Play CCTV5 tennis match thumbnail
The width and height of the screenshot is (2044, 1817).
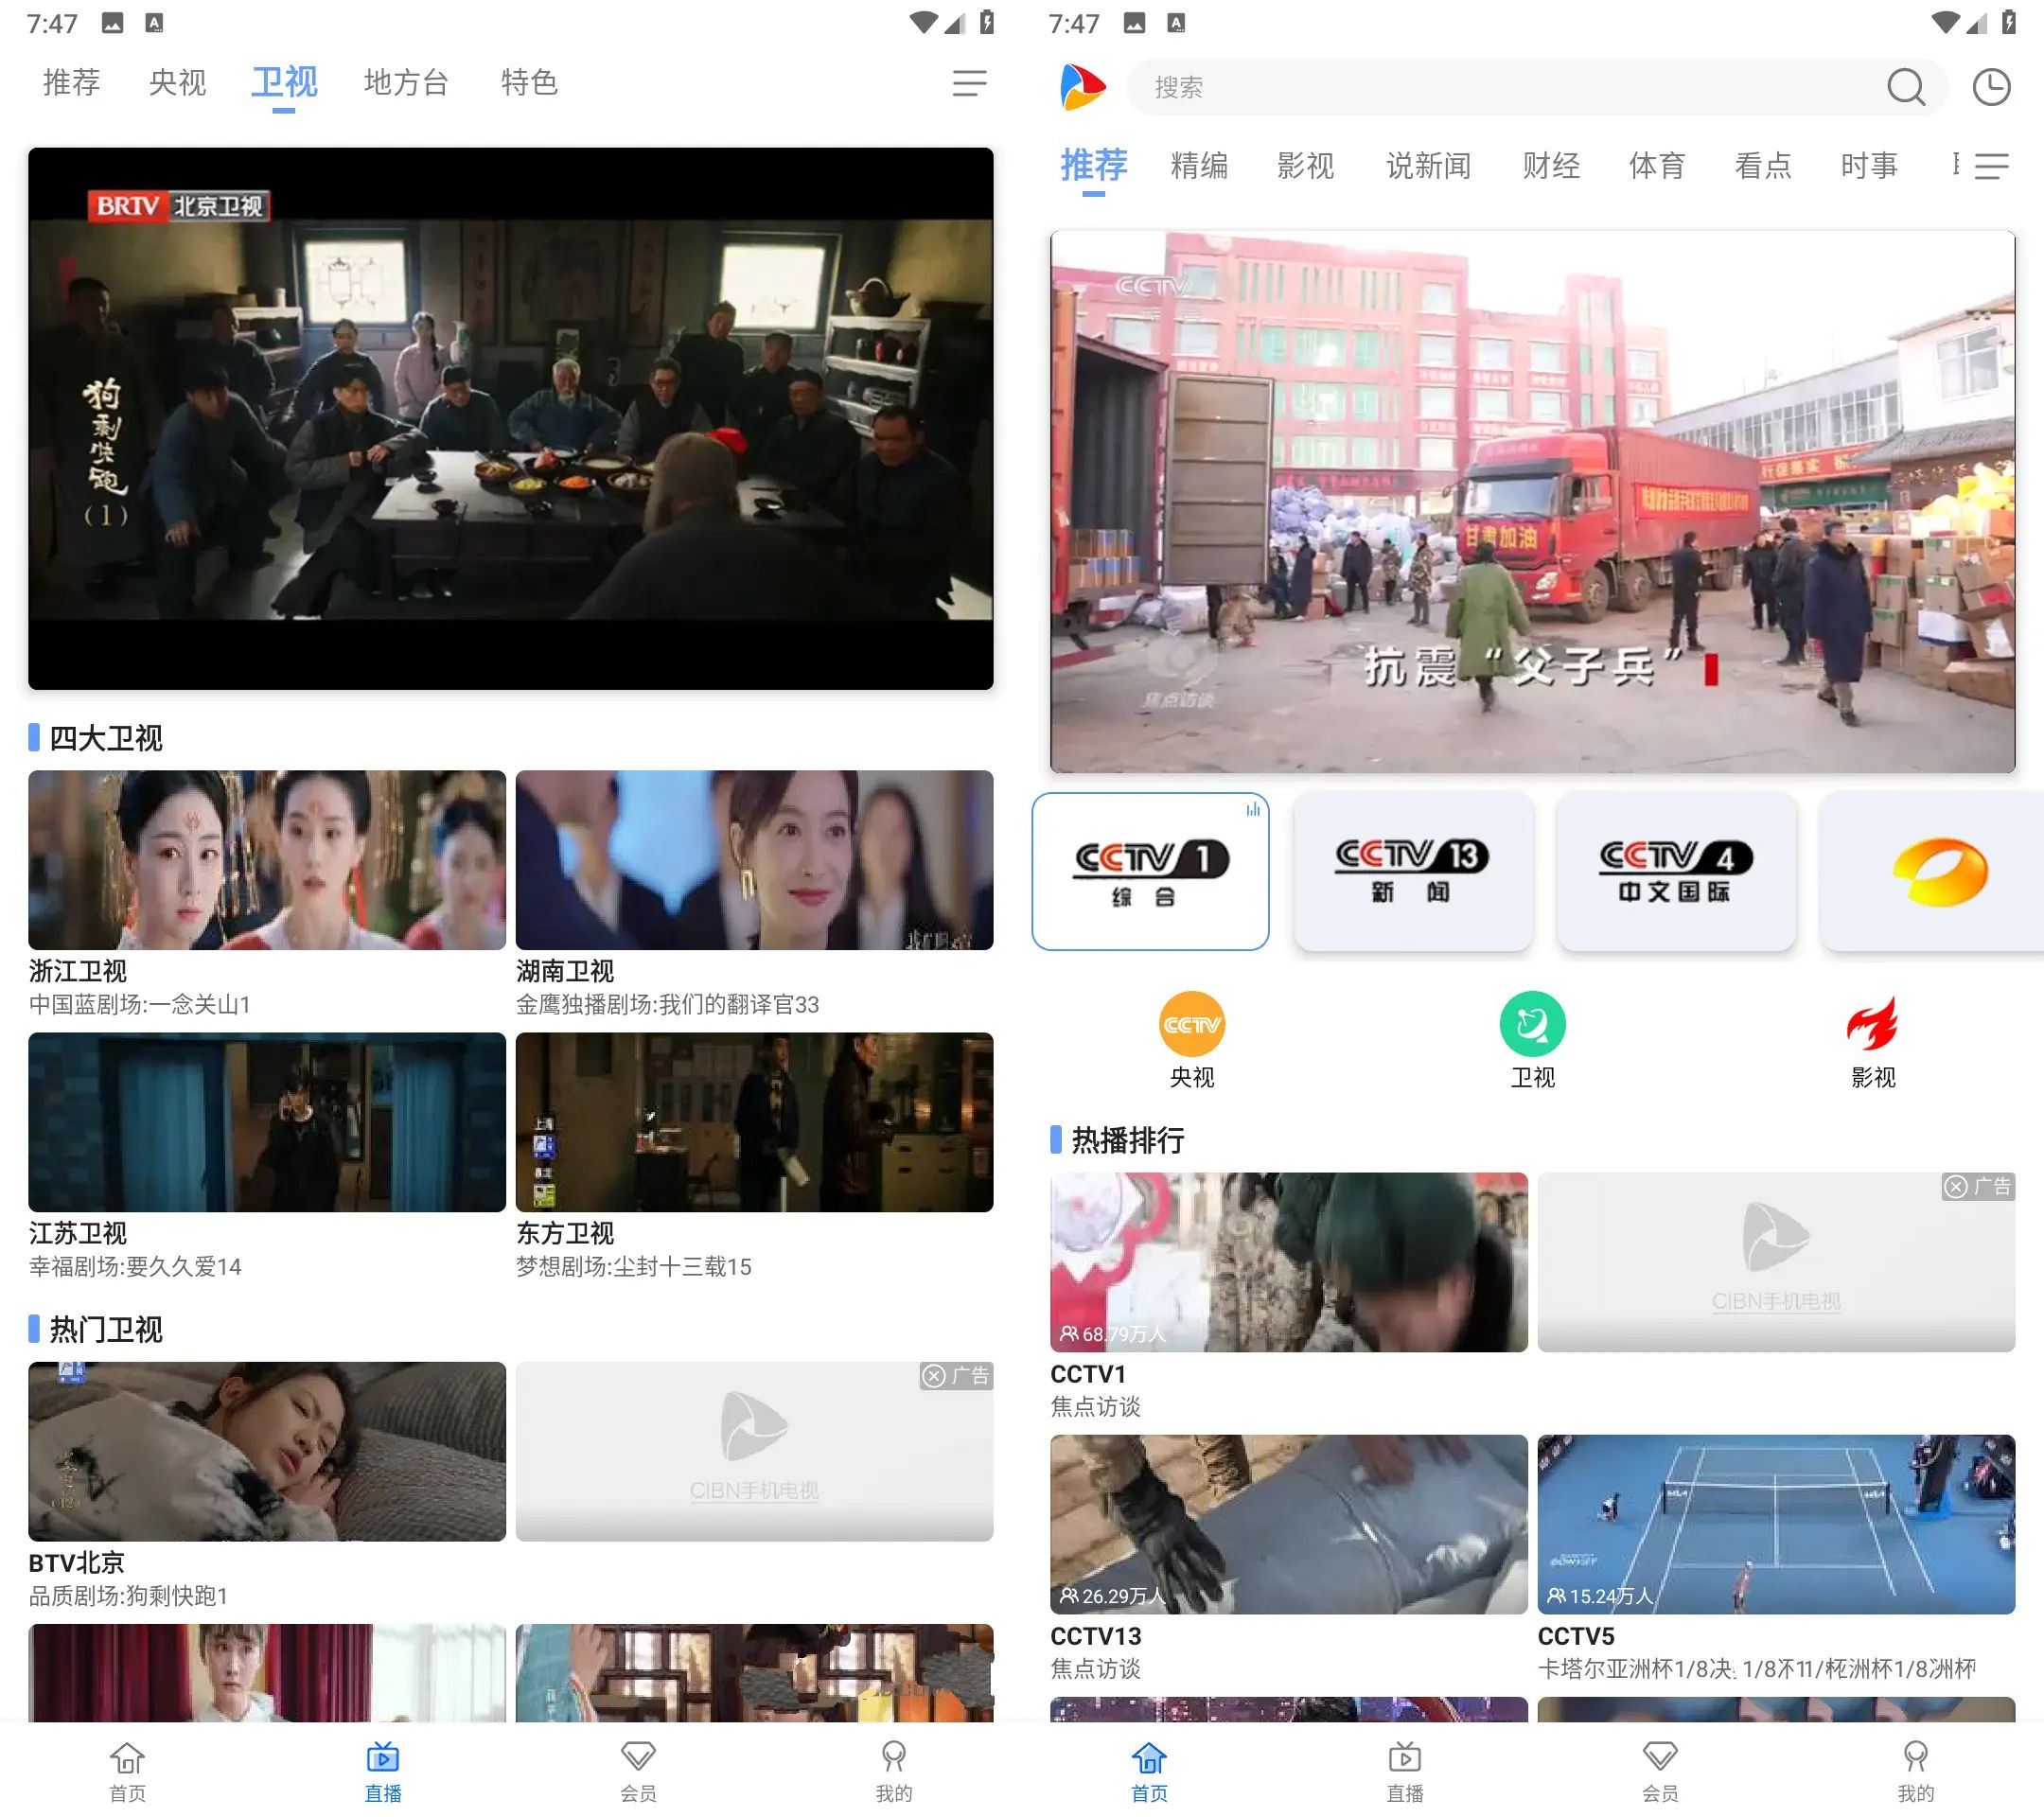(x=1775, y=1523)
